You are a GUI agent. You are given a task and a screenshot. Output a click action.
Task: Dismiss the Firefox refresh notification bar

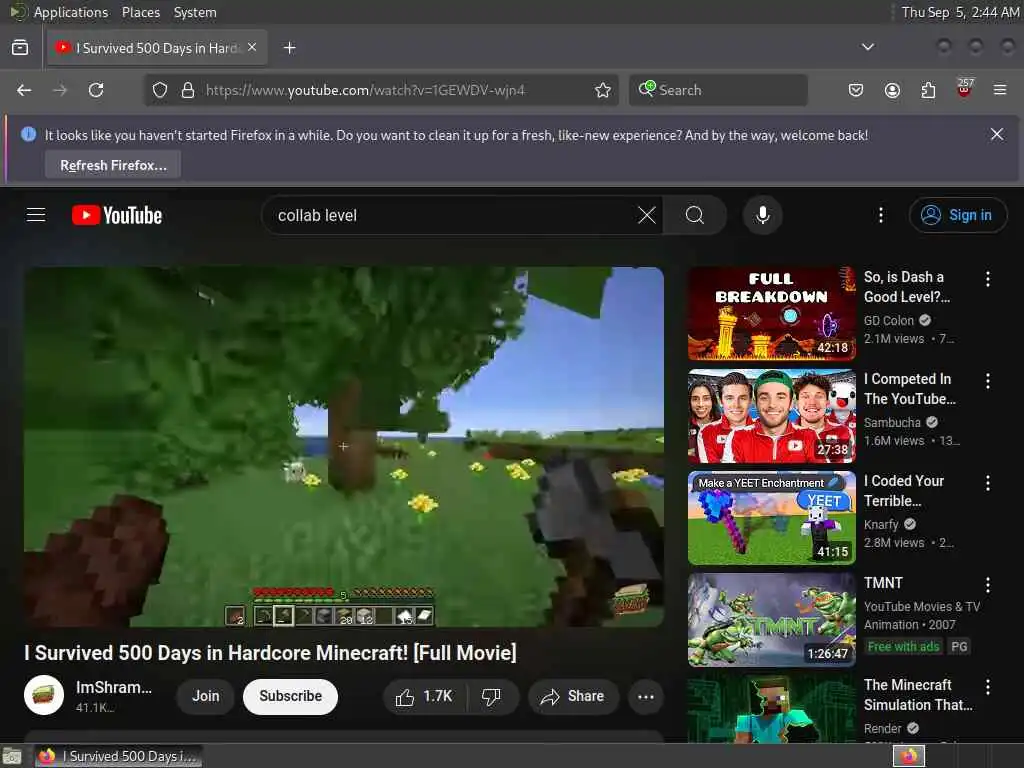997,135
